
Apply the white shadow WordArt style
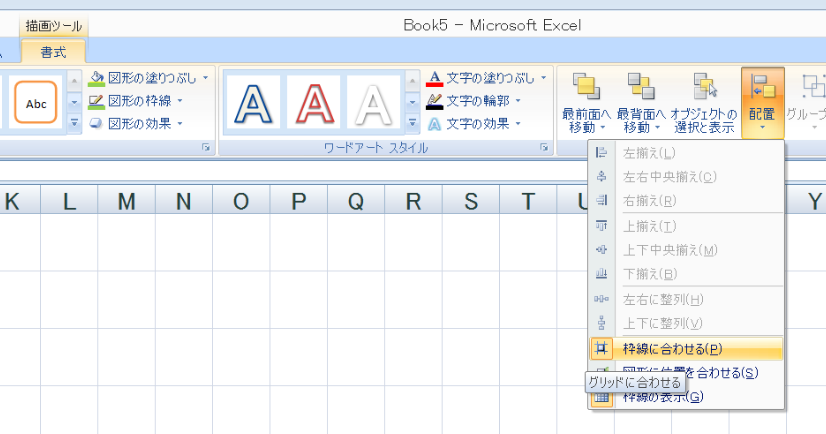tap(373, 103)
